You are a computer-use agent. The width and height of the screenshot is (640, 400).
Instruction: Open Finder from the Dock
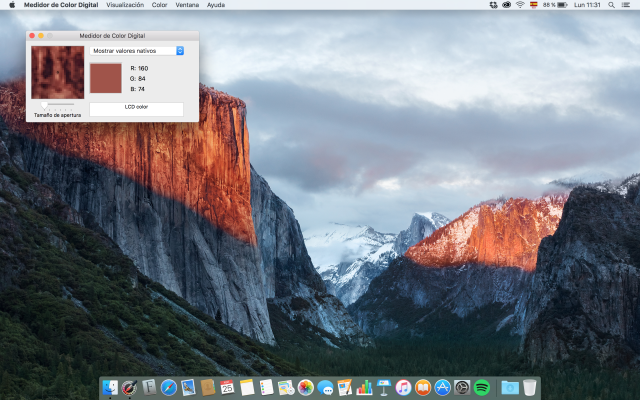point(110,387)
